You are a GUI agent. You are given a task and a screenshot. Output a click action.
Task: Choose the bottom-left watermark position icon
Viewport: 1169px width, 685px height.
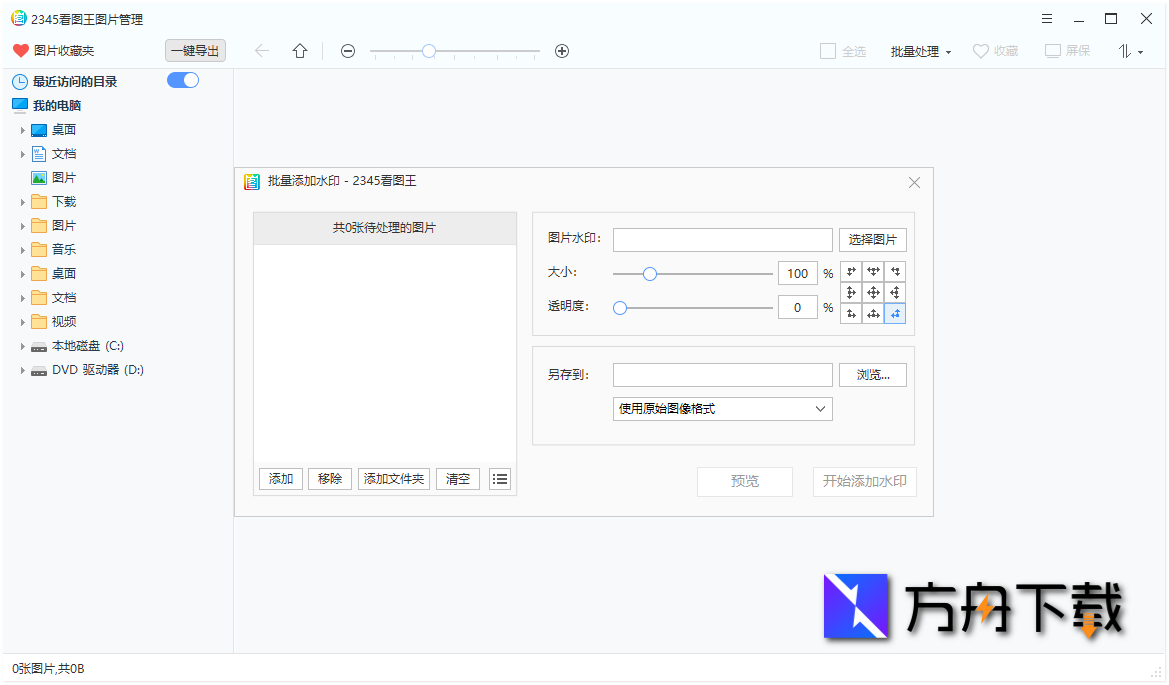coord(850,313)
